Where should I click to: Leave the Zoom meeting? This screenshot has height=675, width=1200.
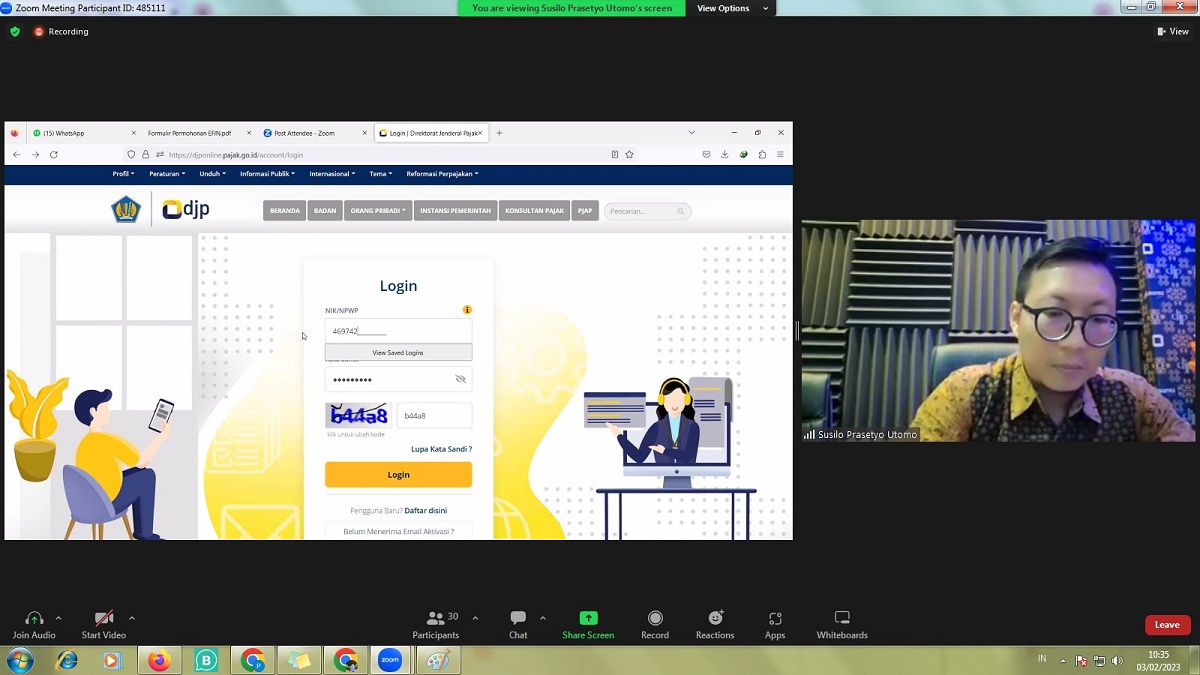[1167, 625]
